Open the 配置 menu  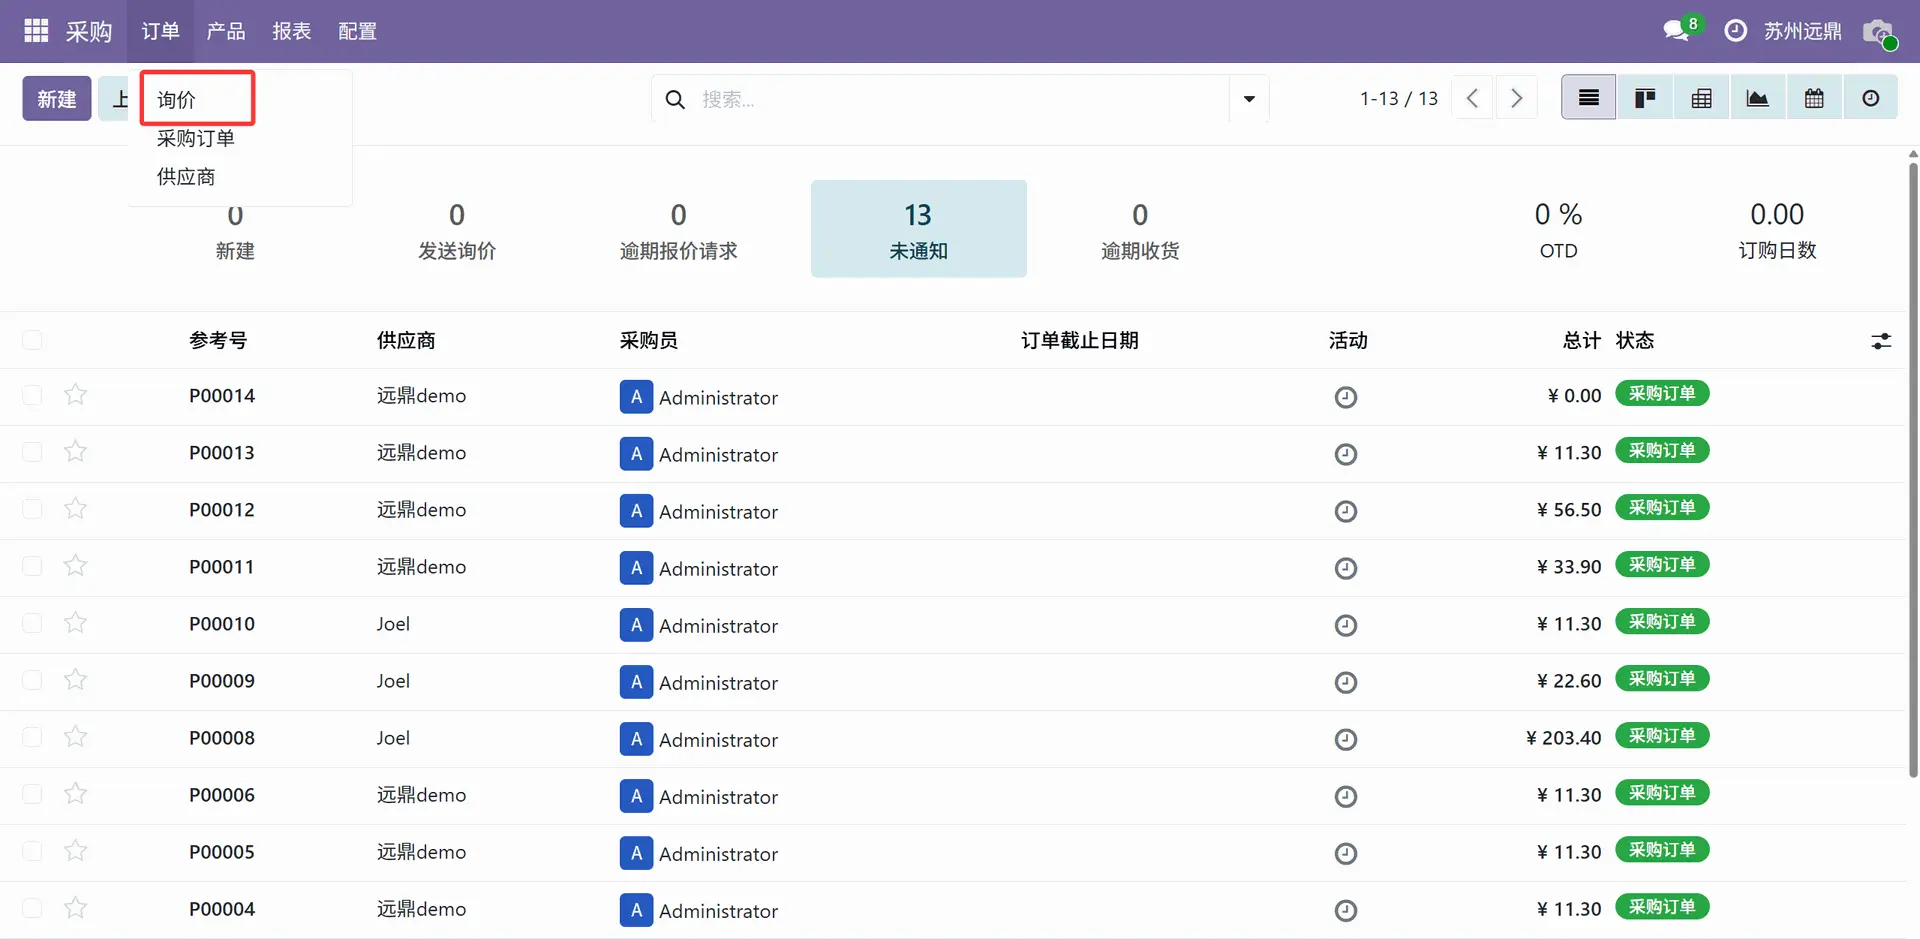(357, 31)
